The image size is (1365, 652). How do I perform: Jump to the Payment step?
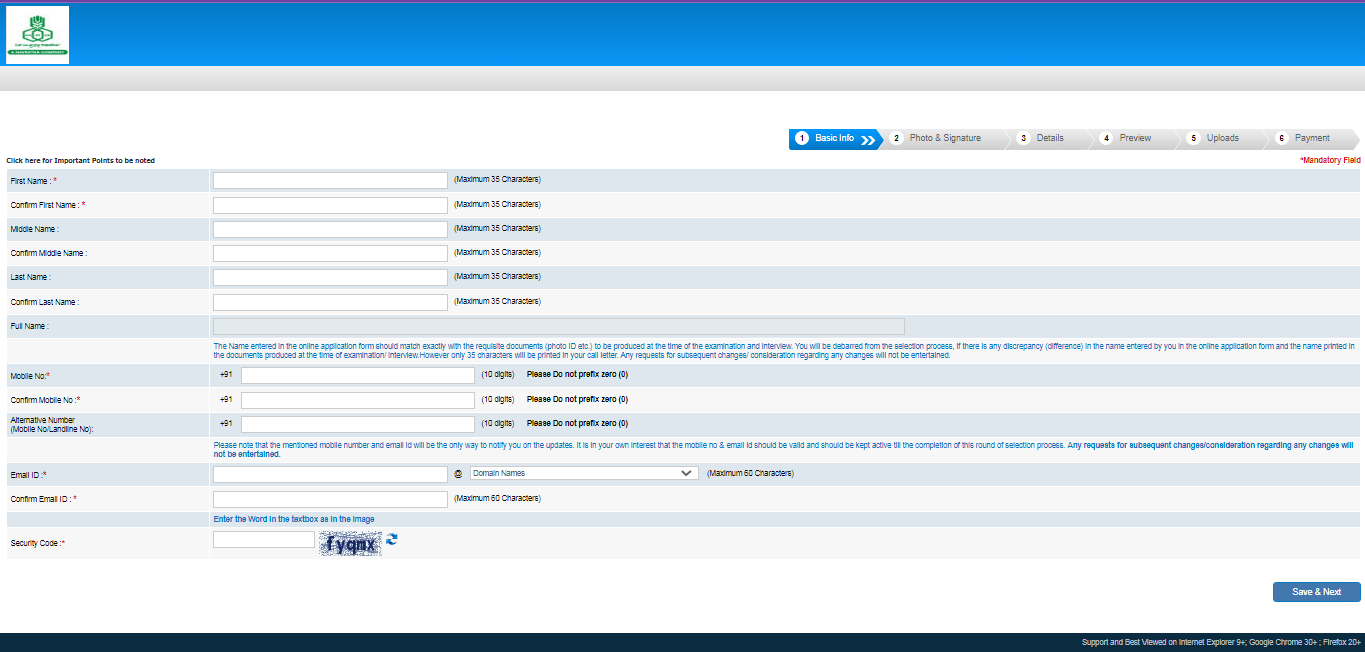coord(1311,138)
